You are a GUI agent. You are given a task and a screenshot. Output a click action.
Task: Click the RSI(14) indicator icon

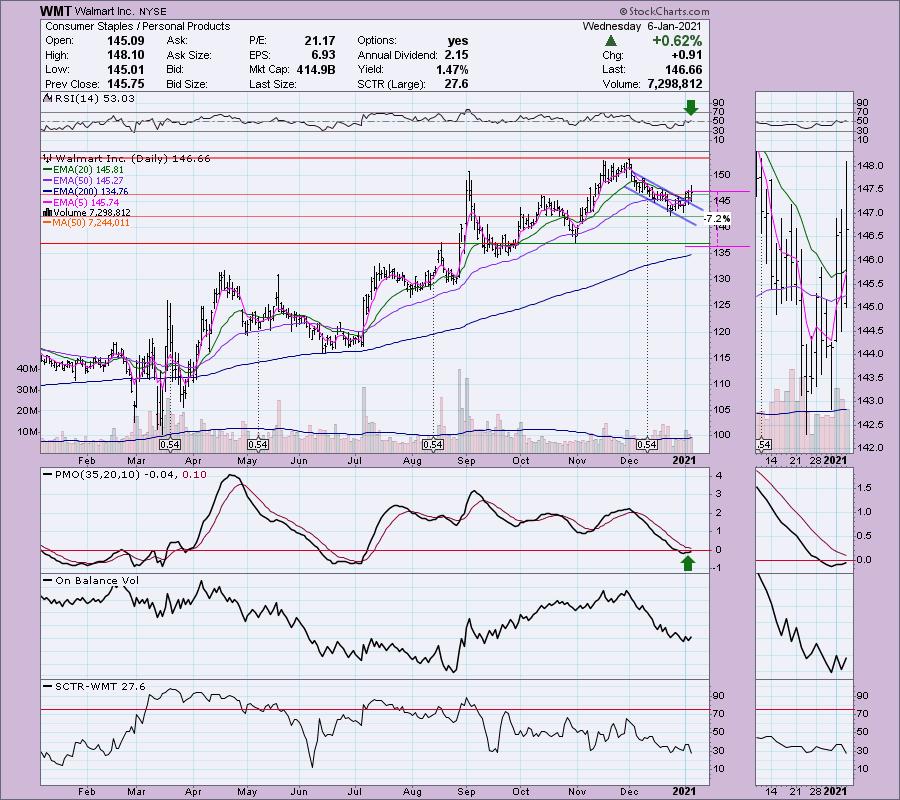pos(48,98)
